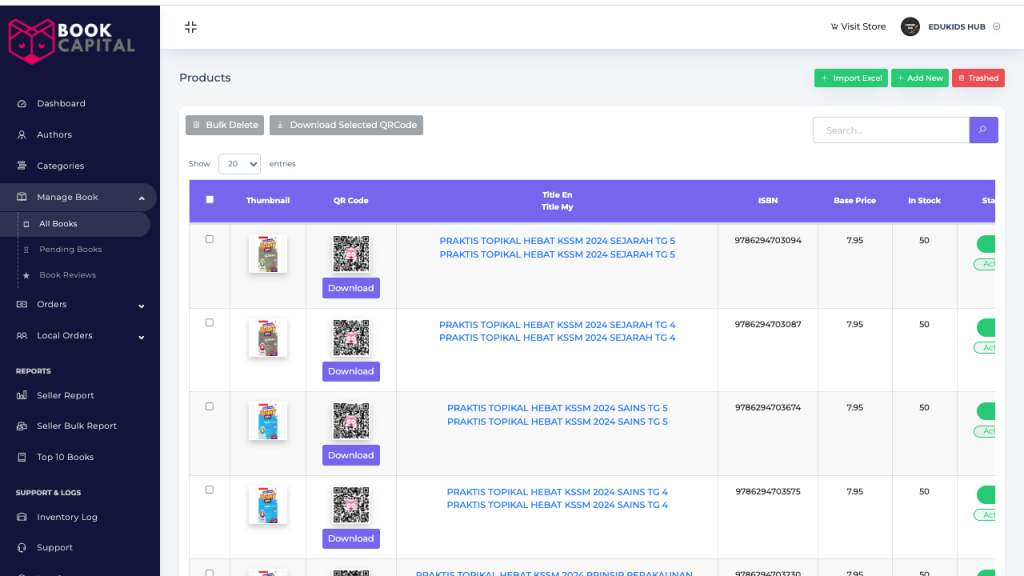Open the Authors page icon
1024x576 pixels.
coord(22,135)
